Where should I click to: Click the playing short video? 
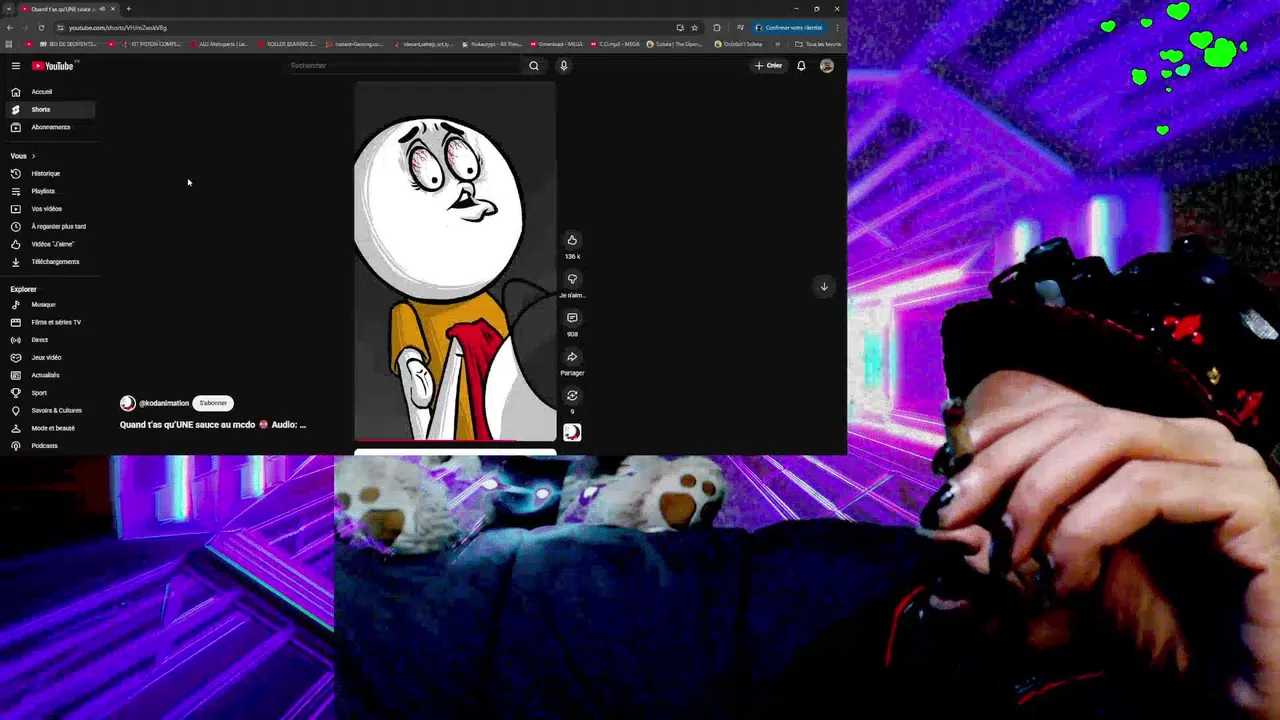pos(455,260)
